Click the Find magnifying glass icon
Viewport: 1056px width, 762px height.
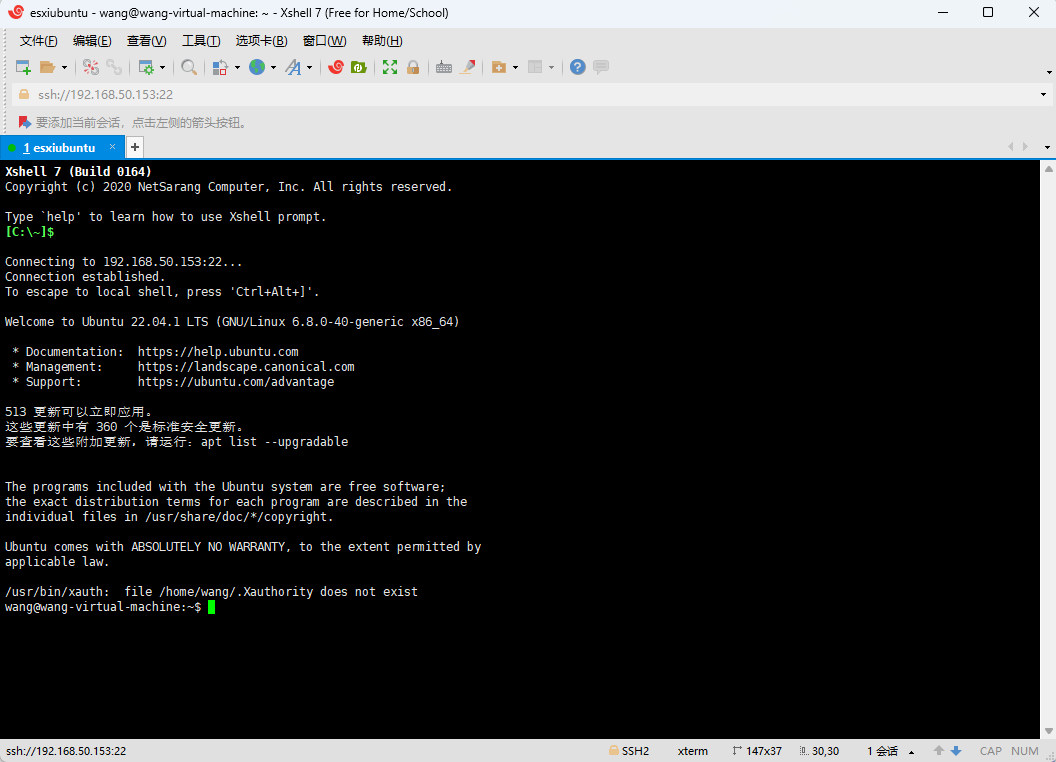[189, 67]
